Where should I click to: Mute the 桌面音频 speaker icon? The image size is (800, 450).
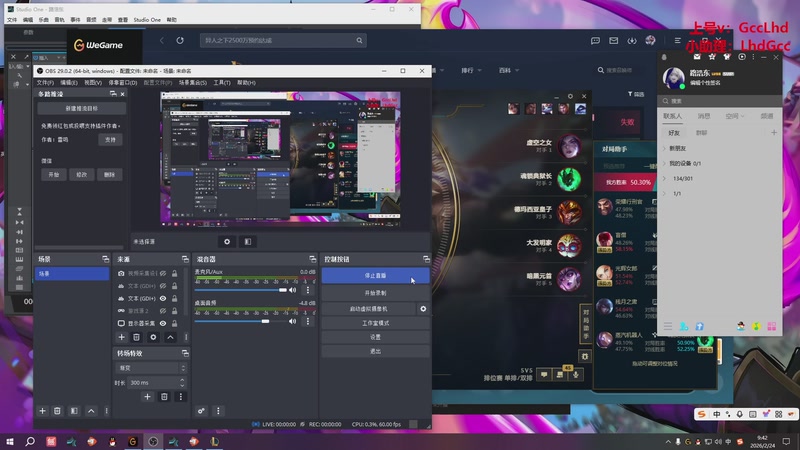(x=292, y=321)
